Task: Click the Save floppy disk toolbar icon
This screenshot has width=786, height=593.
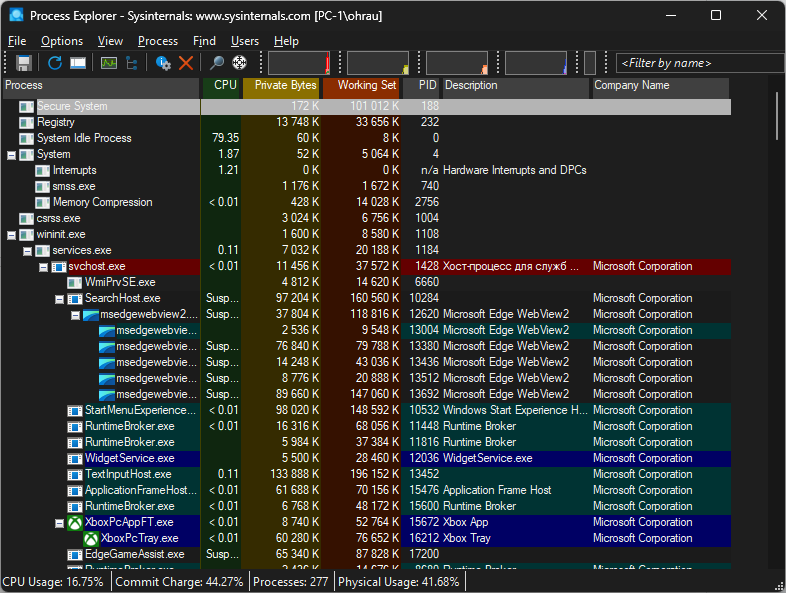Action: (24, 63)
